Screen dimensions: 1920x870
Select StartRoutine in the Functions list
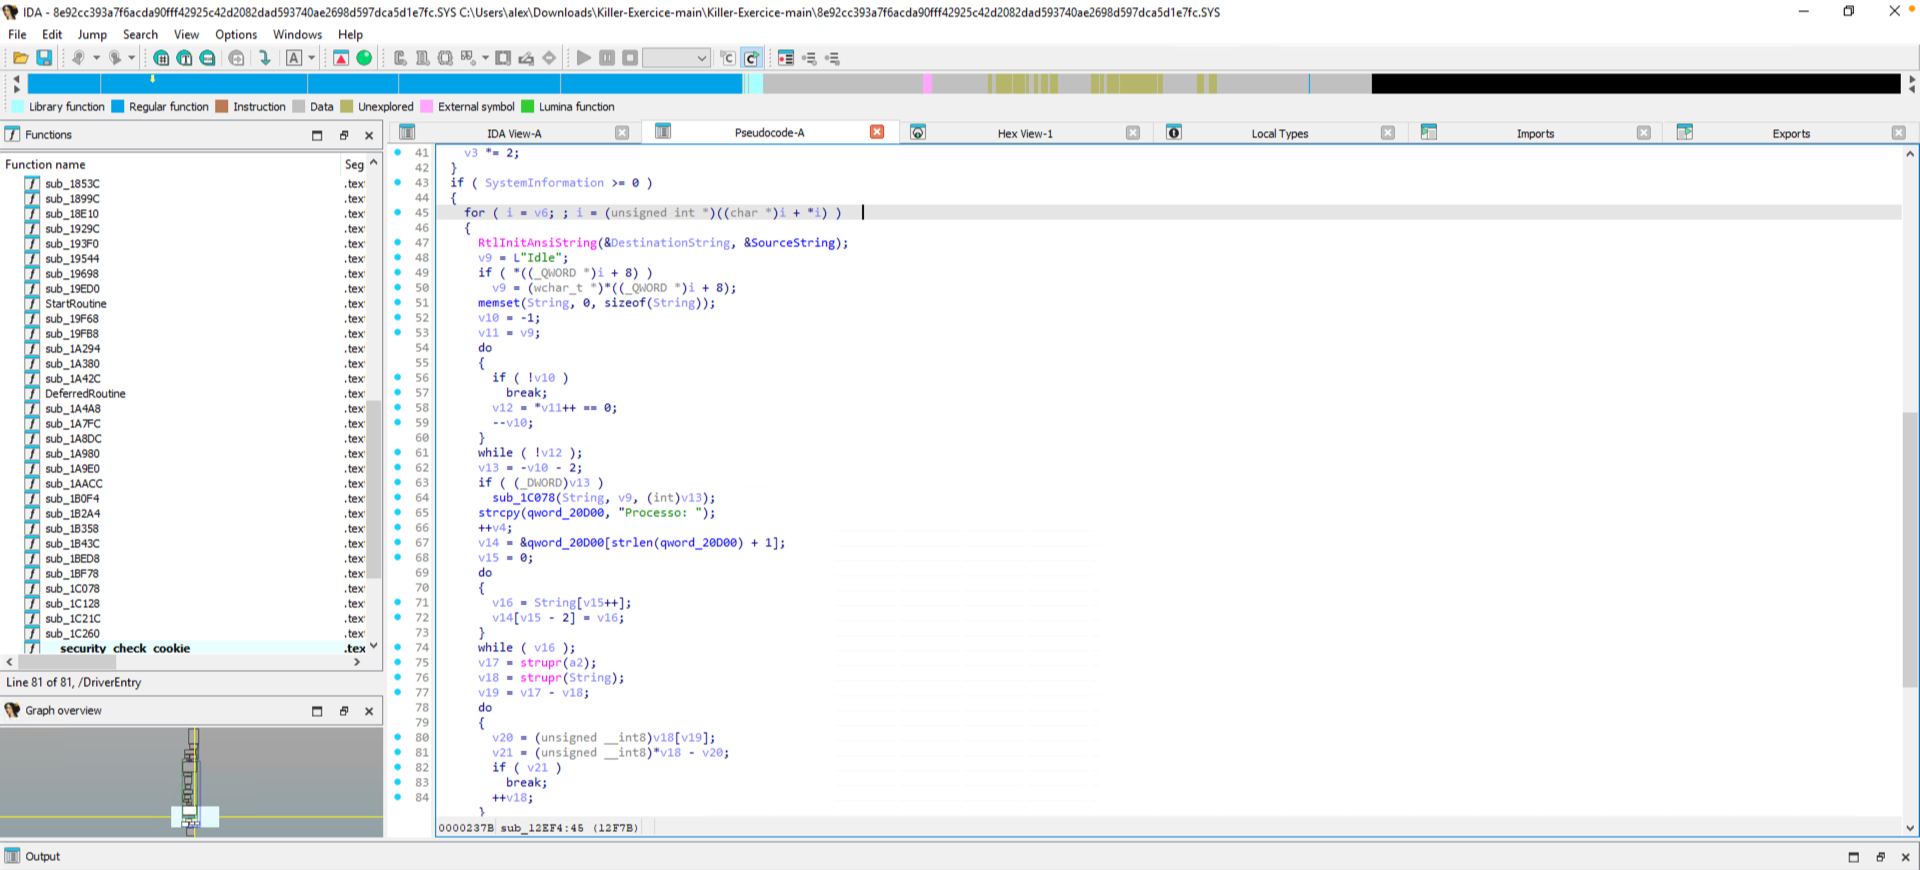pyautogui.click(x=75, y=304)
